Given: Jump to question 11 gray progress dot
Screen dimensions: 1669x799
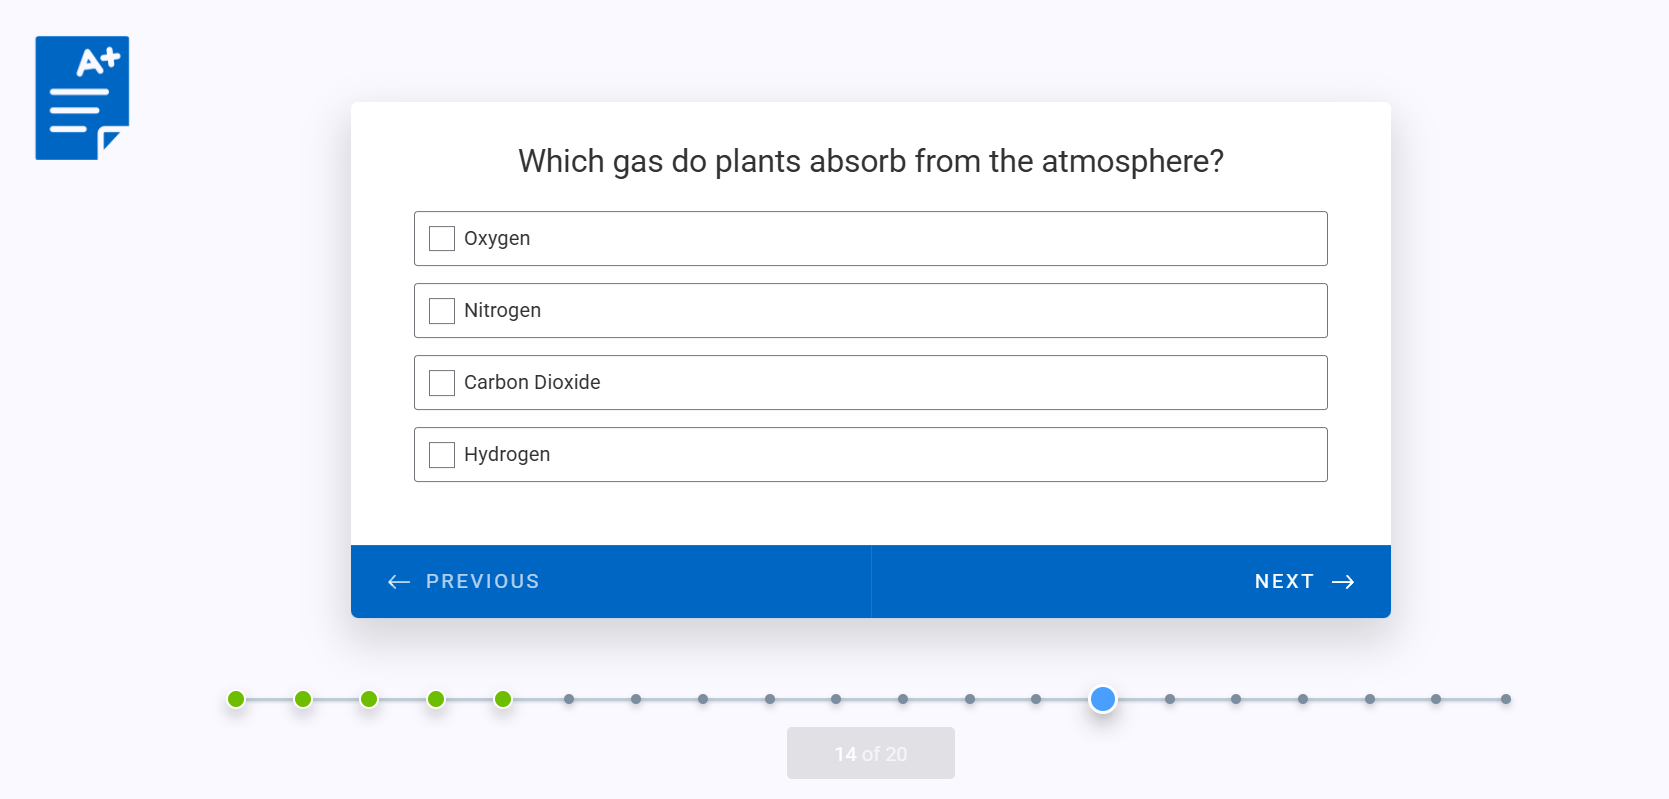Looking at the screenshot, I should [x=903, y=699].
